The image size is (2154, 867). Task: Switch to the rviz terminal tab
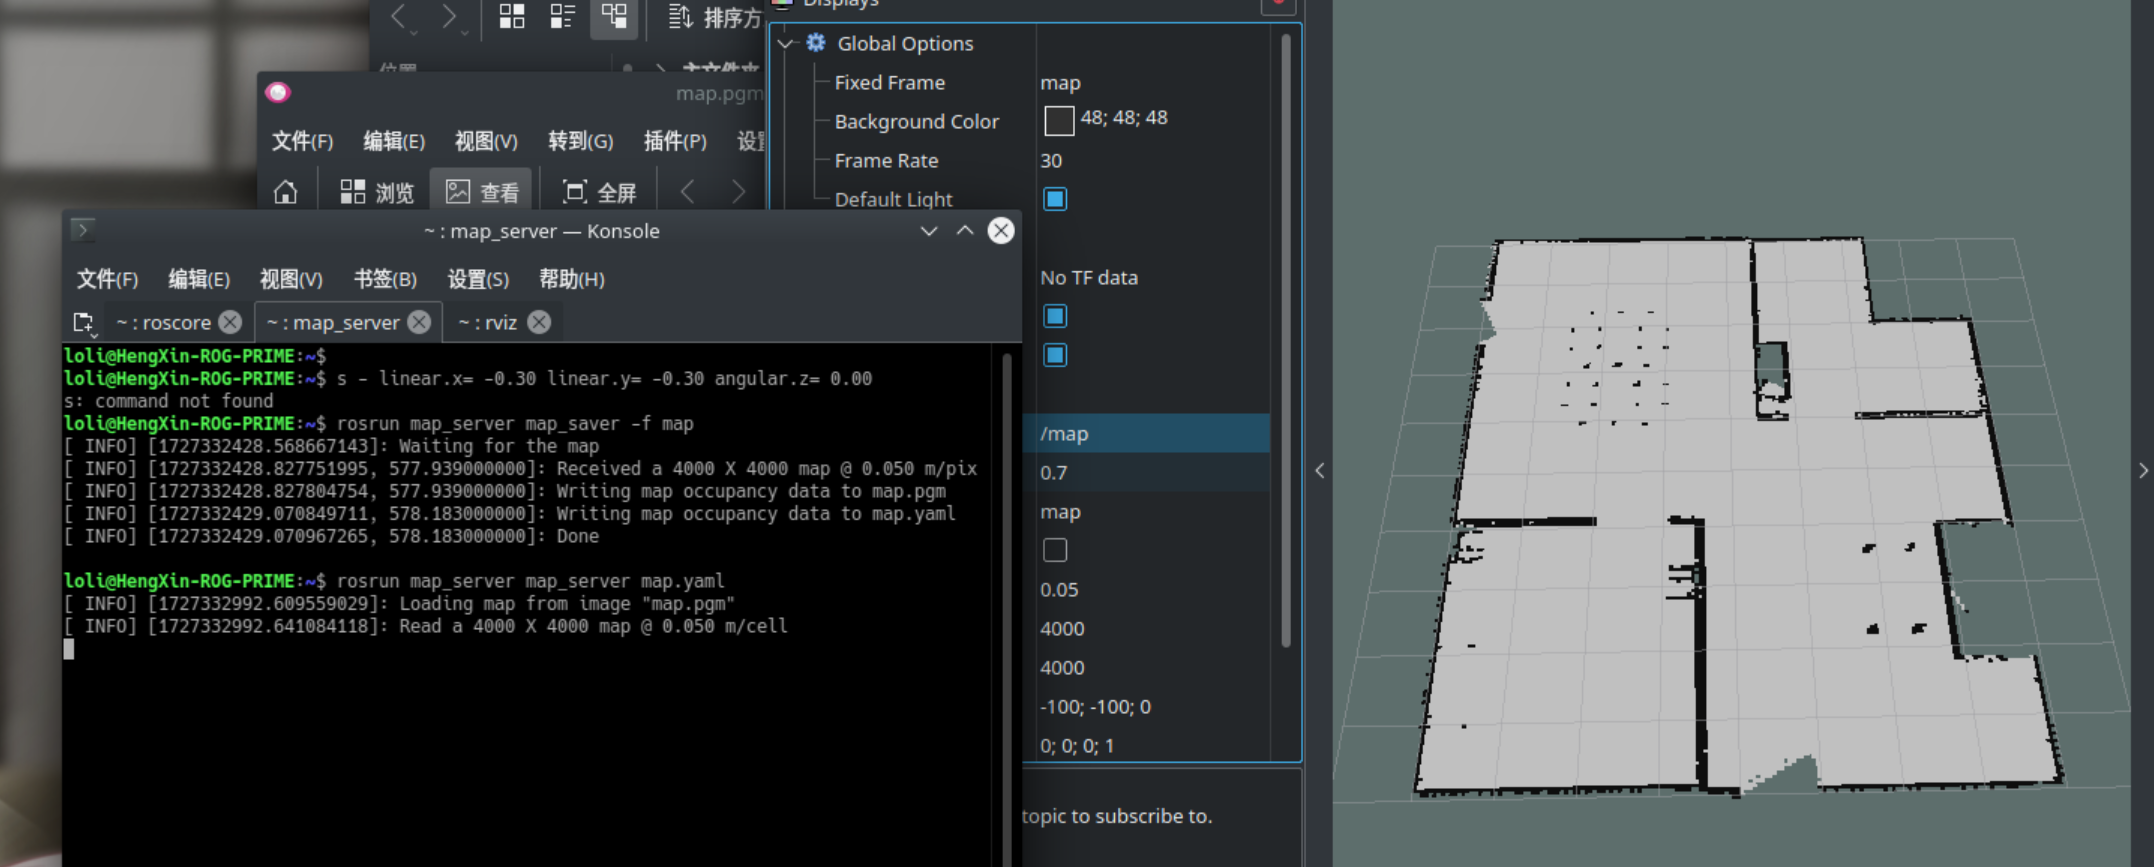pyautogui.click(x=488, y=322)
